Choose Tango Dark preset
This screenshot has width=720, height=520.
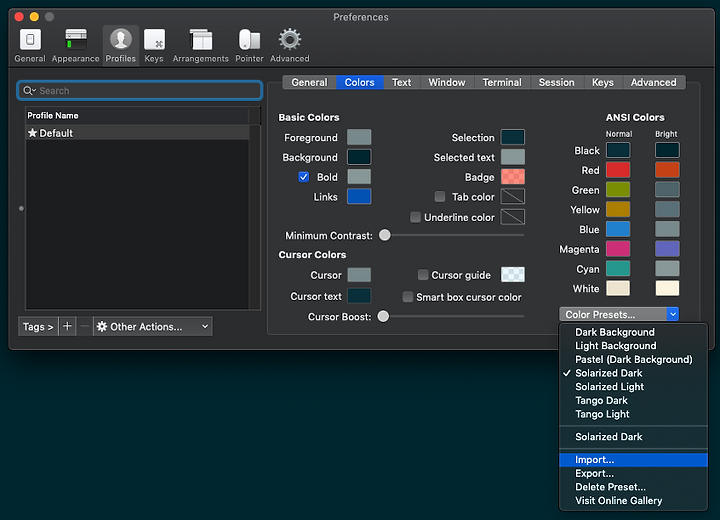point(633,401)
